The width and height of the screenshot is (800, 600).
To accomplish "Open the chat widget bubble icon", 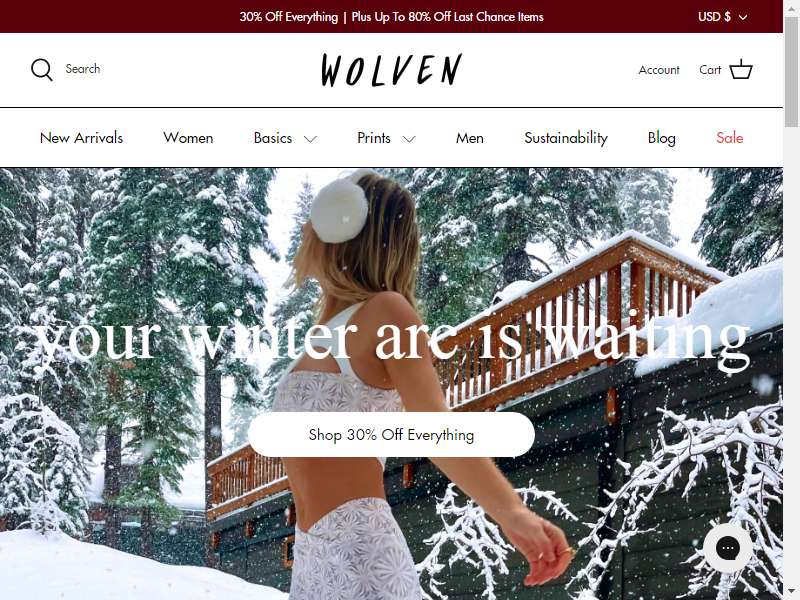I will [x=728, y=548].
